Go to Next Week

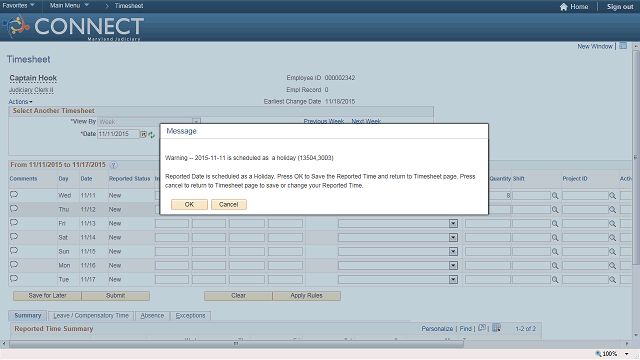click(x=366, y=121)
